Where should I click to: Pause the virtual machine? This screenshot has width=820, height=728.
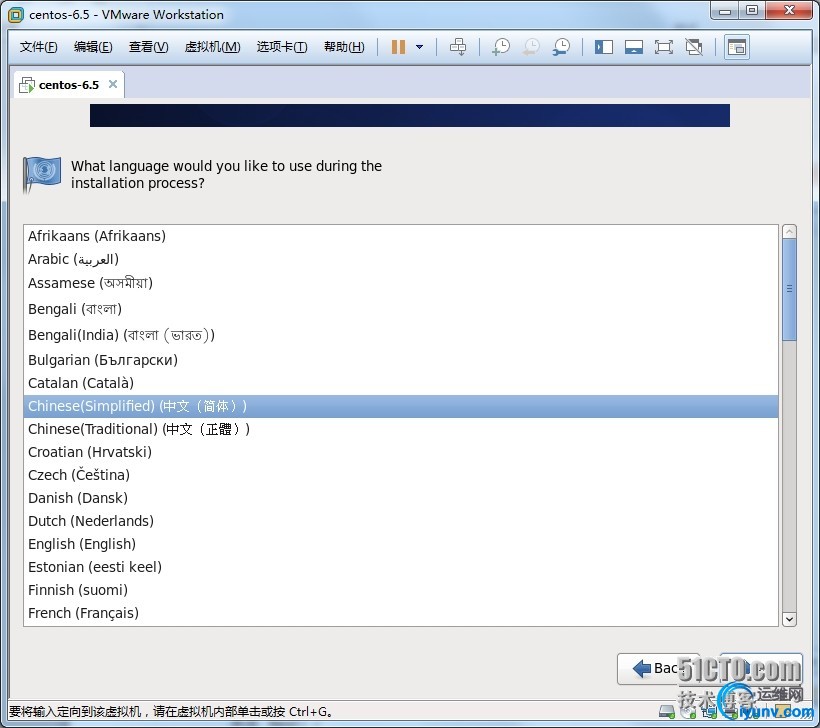[x=398, y=47]
